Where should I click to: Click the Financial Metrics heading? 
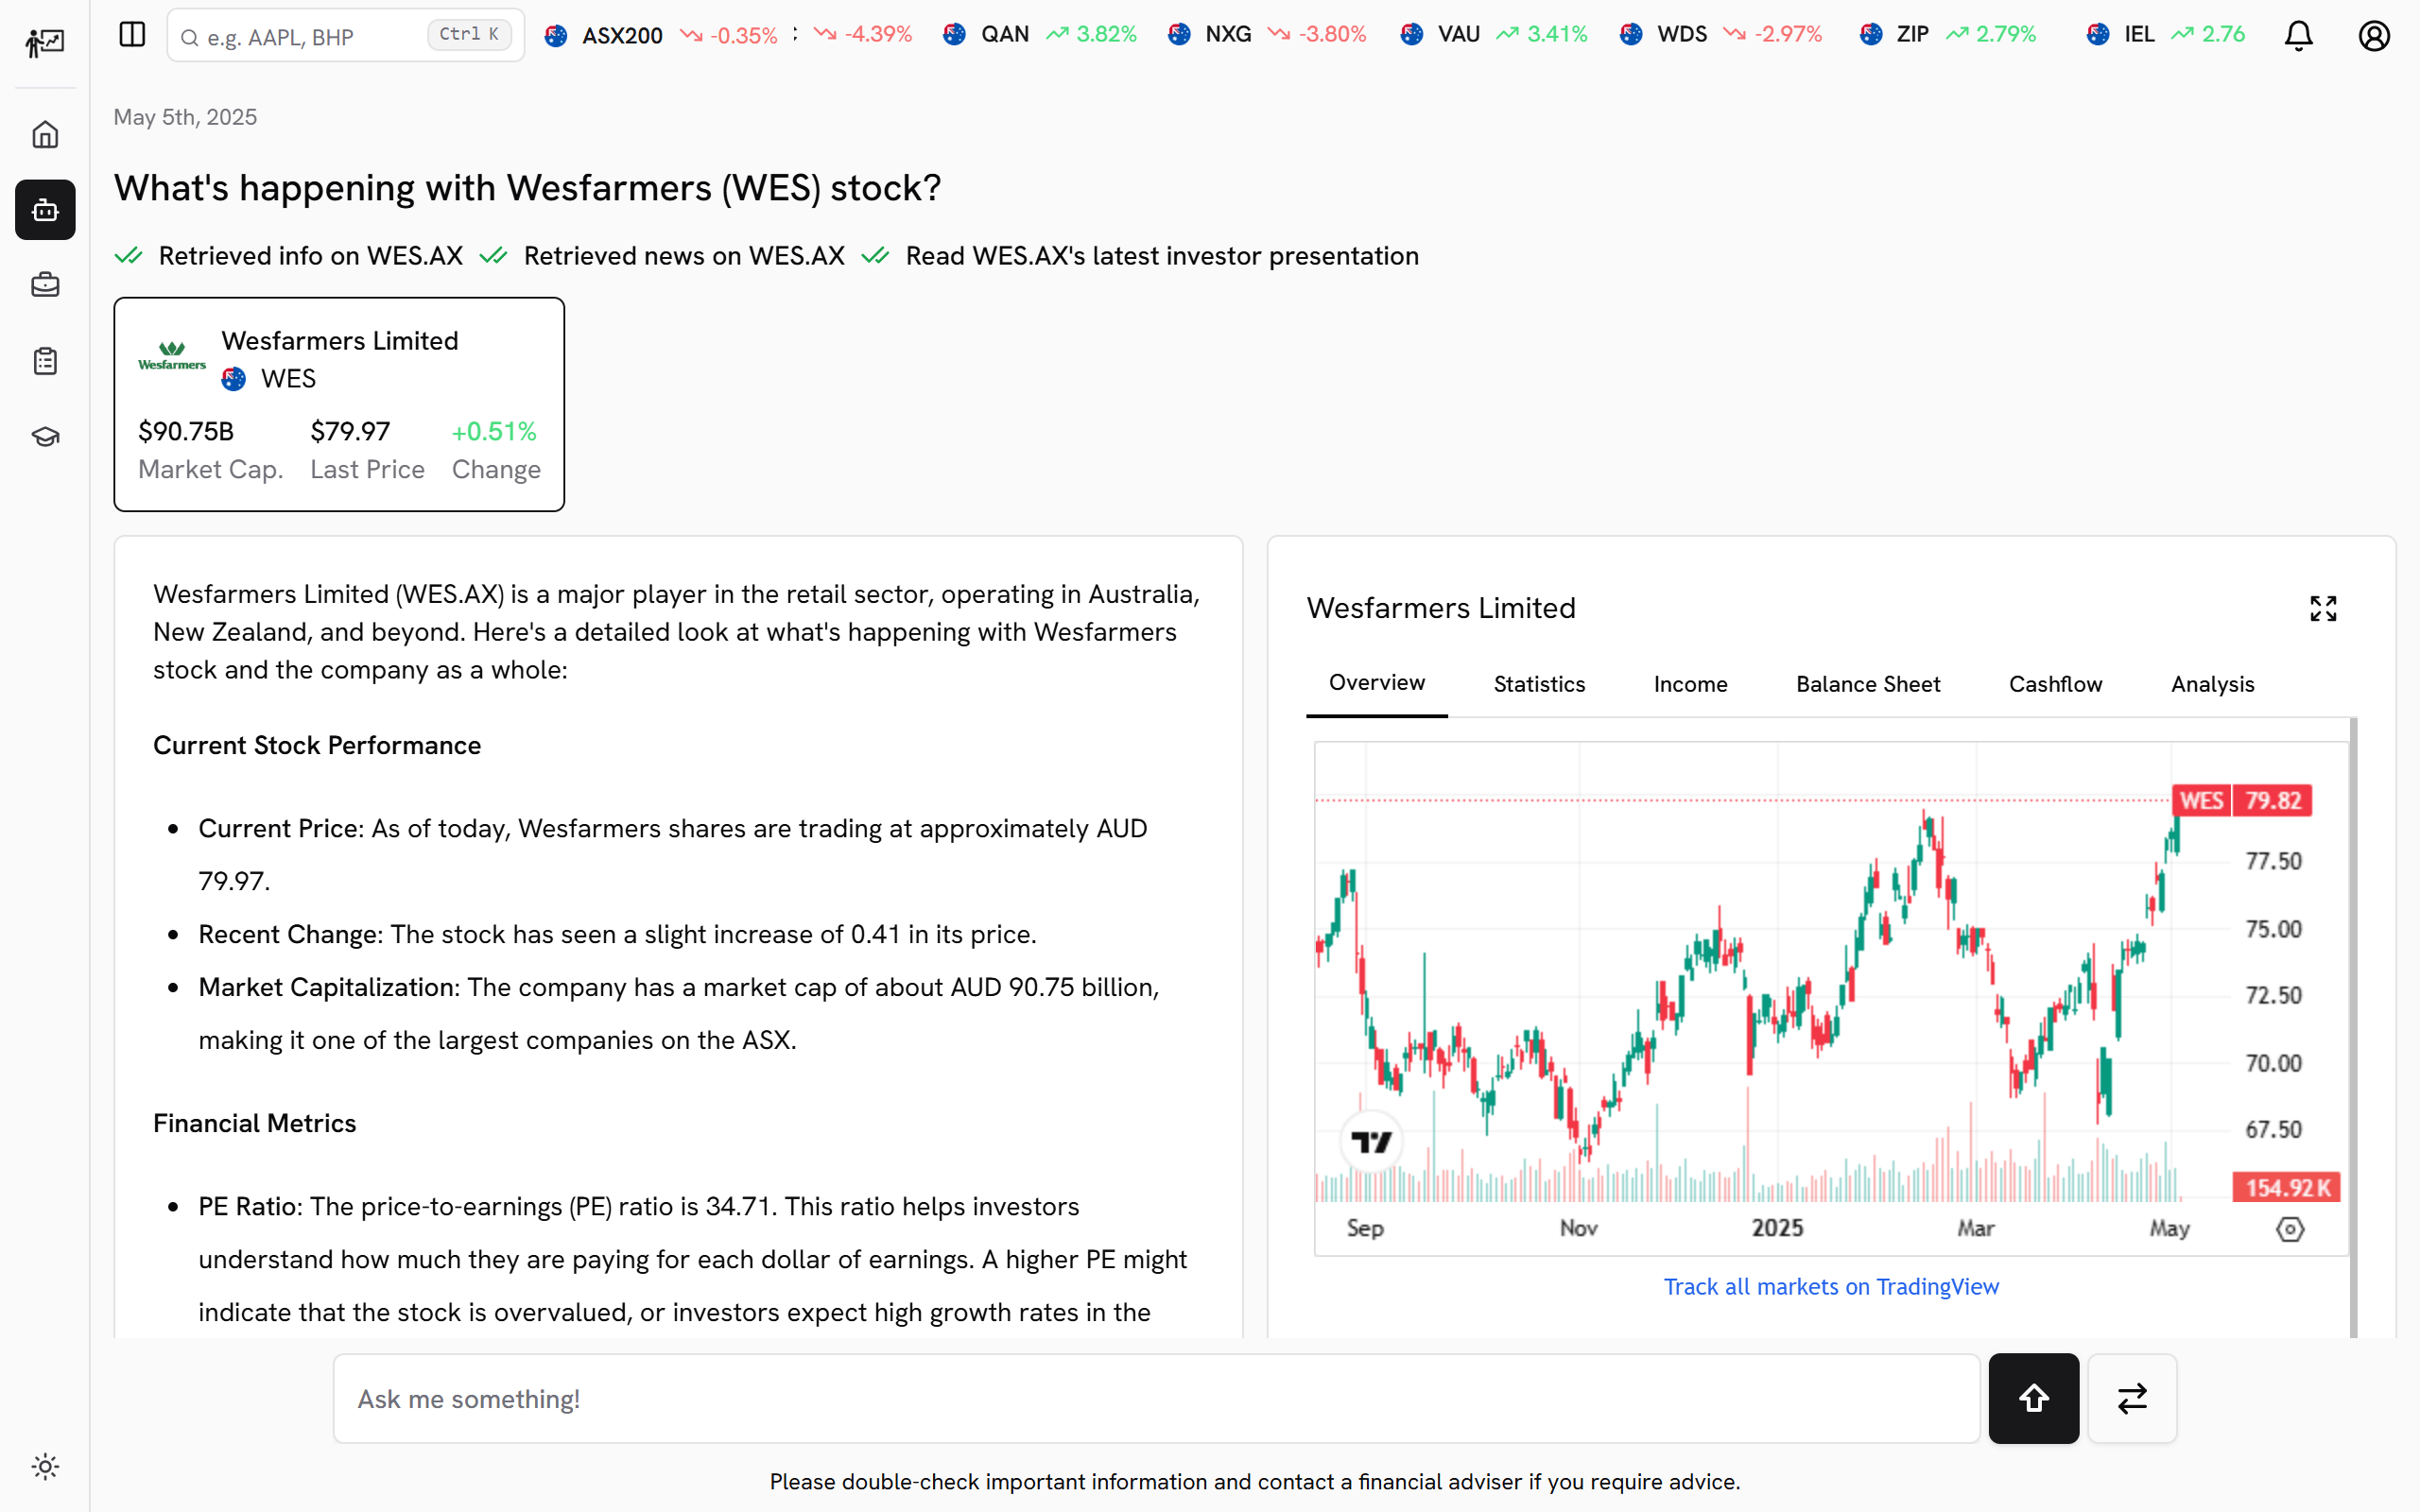coord(254,1123)
